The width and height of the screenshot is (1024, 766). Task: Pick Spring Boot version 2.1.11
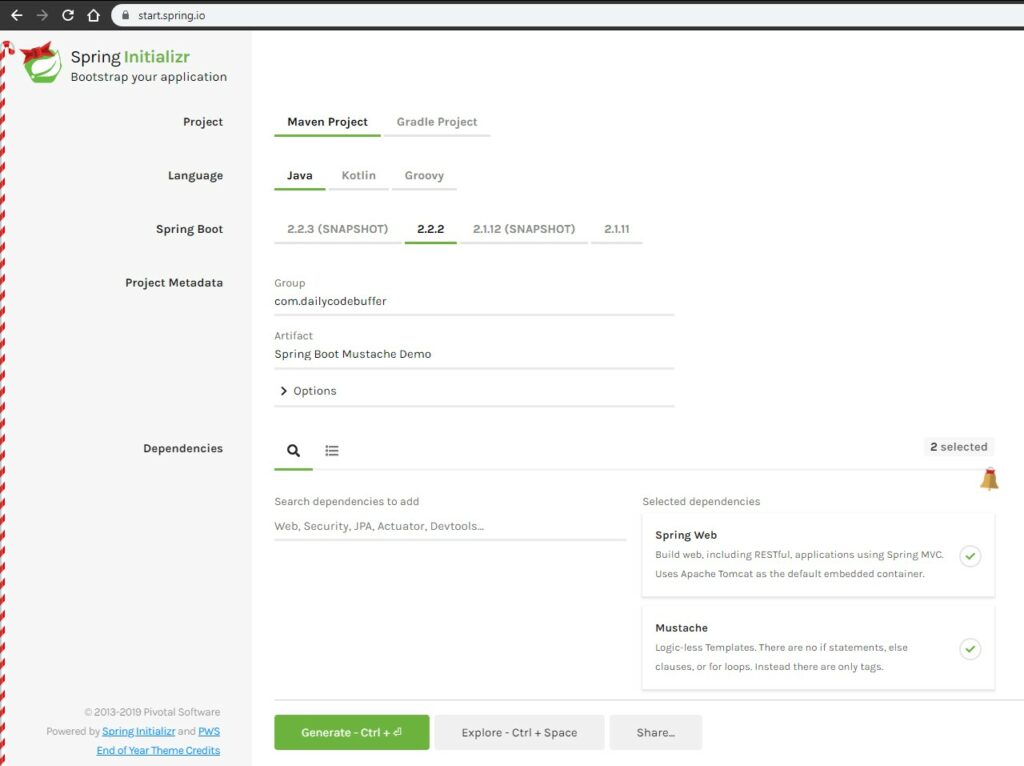(x=616, y=229)
